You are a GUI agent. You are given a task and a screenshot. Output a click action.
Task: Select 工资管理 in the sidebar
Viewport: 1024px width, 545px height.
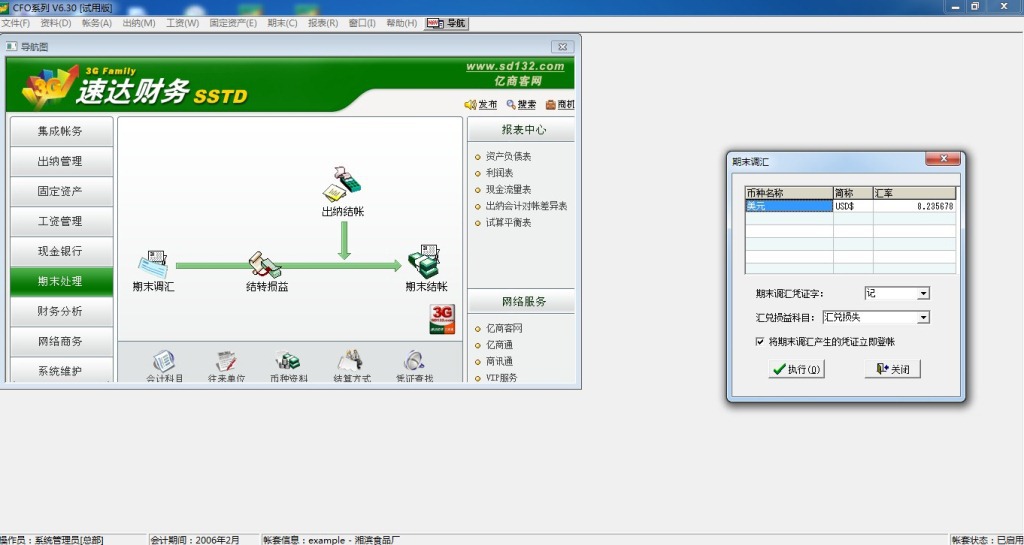click(60, 221)
